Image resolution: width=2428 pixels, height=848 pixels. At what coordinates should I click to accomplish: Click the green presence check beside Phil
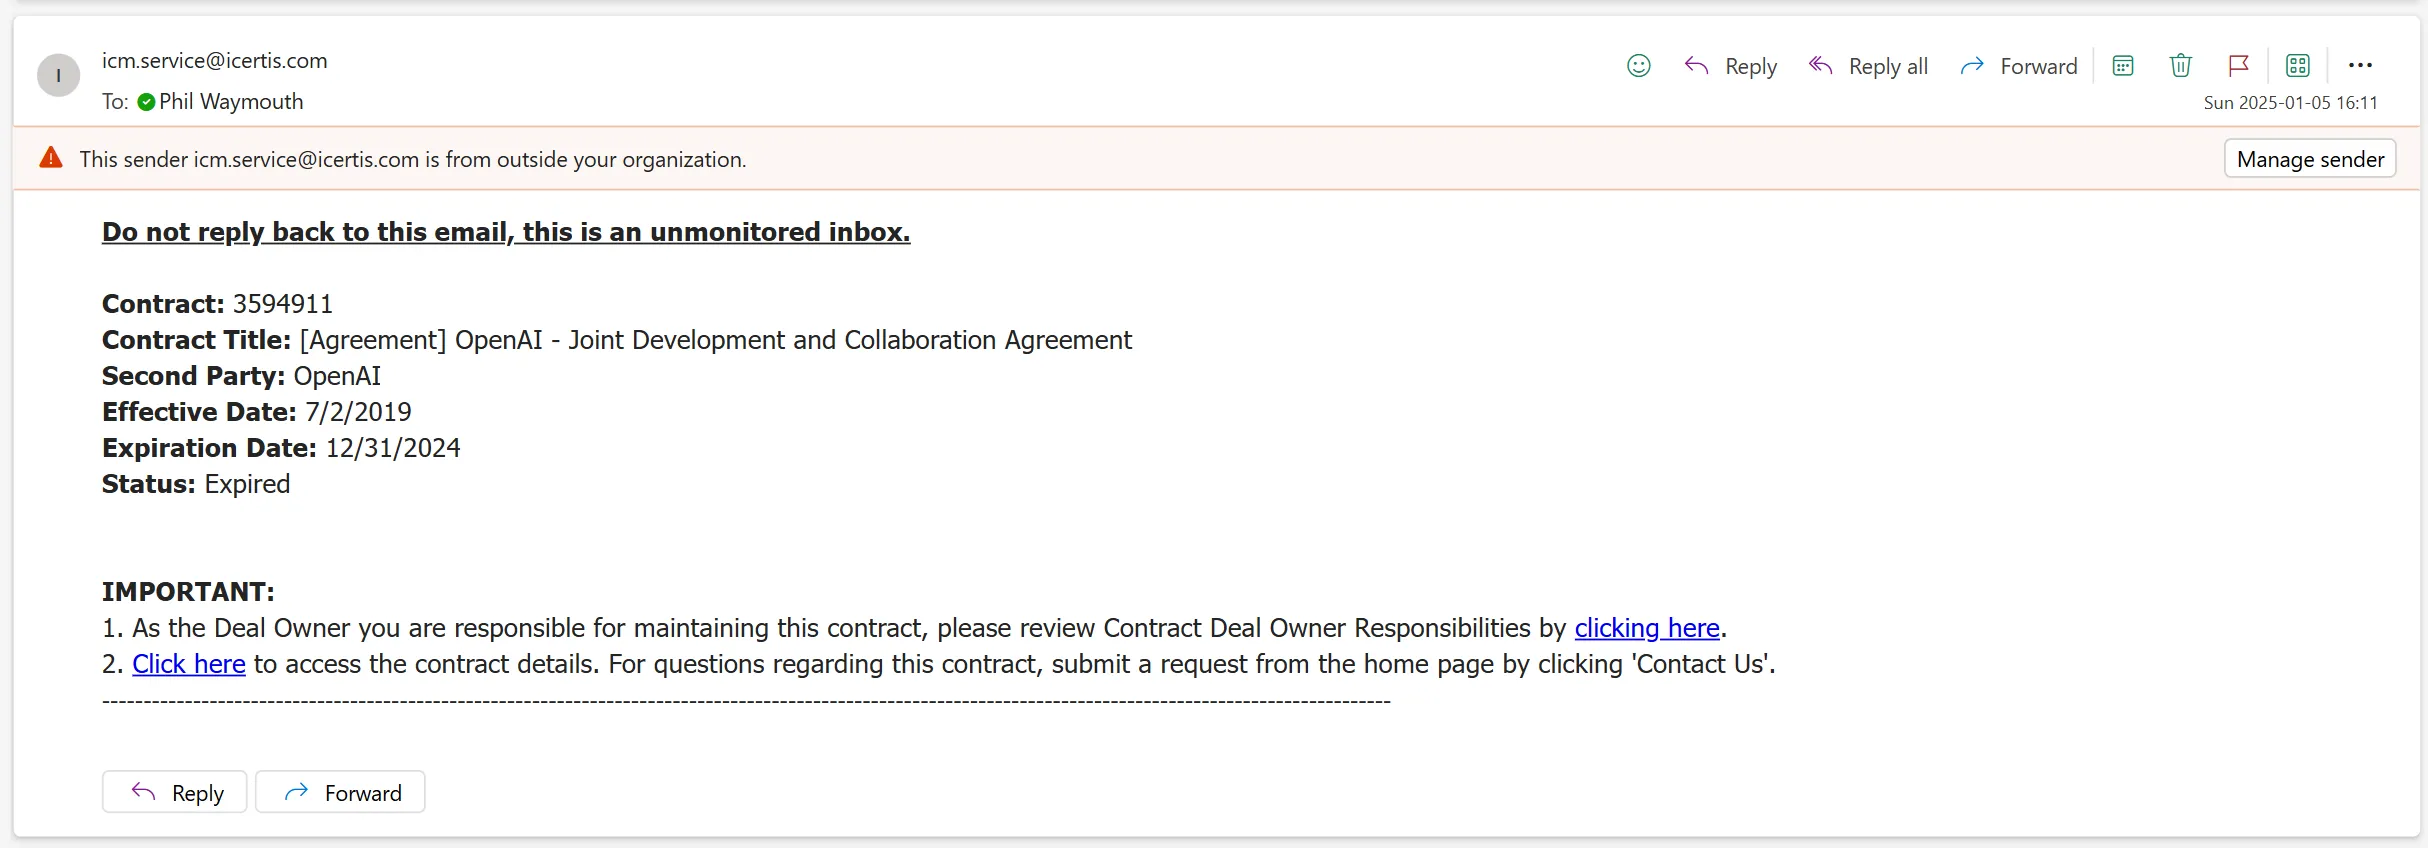(x=146, y=102)
